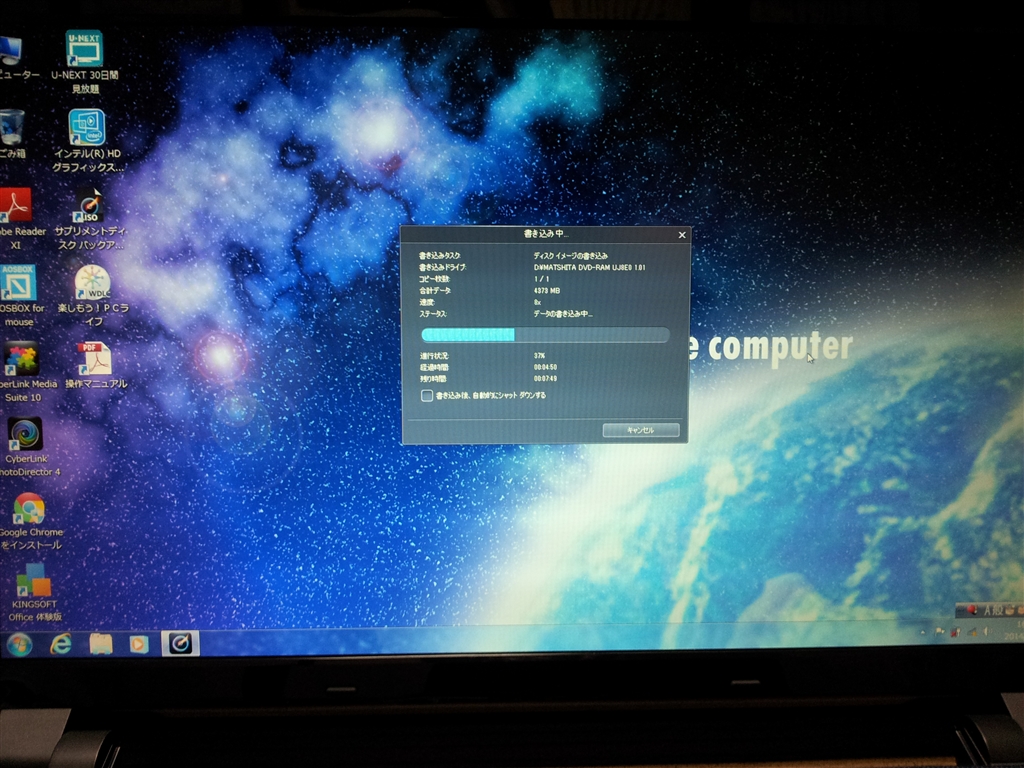
Task: Open the U-NEXT 30-day trial shortcut
Action: tap(84, 62)
